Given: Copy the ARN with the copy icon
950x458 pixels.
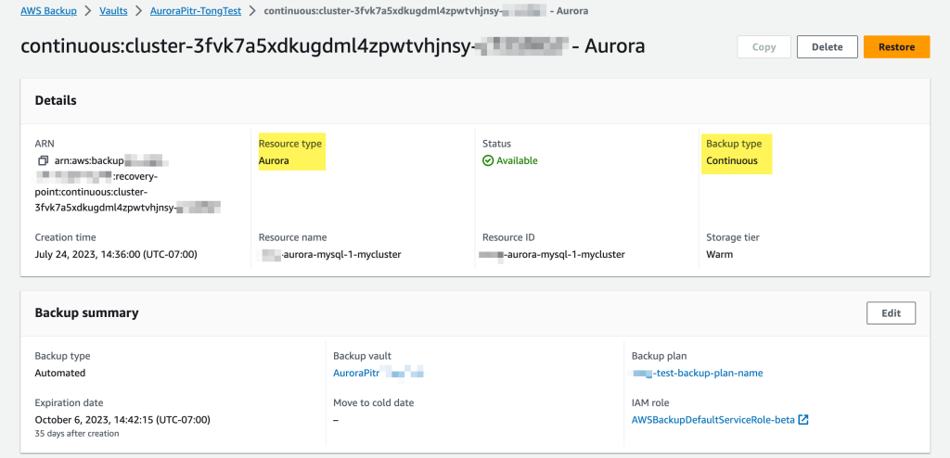Looking at the screenshot, I should pos(43,161).
